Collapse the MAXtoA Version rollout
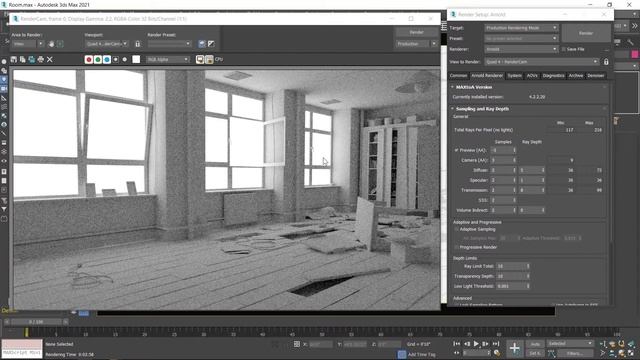Screen dimensions: 640x360 click(473, 87)
